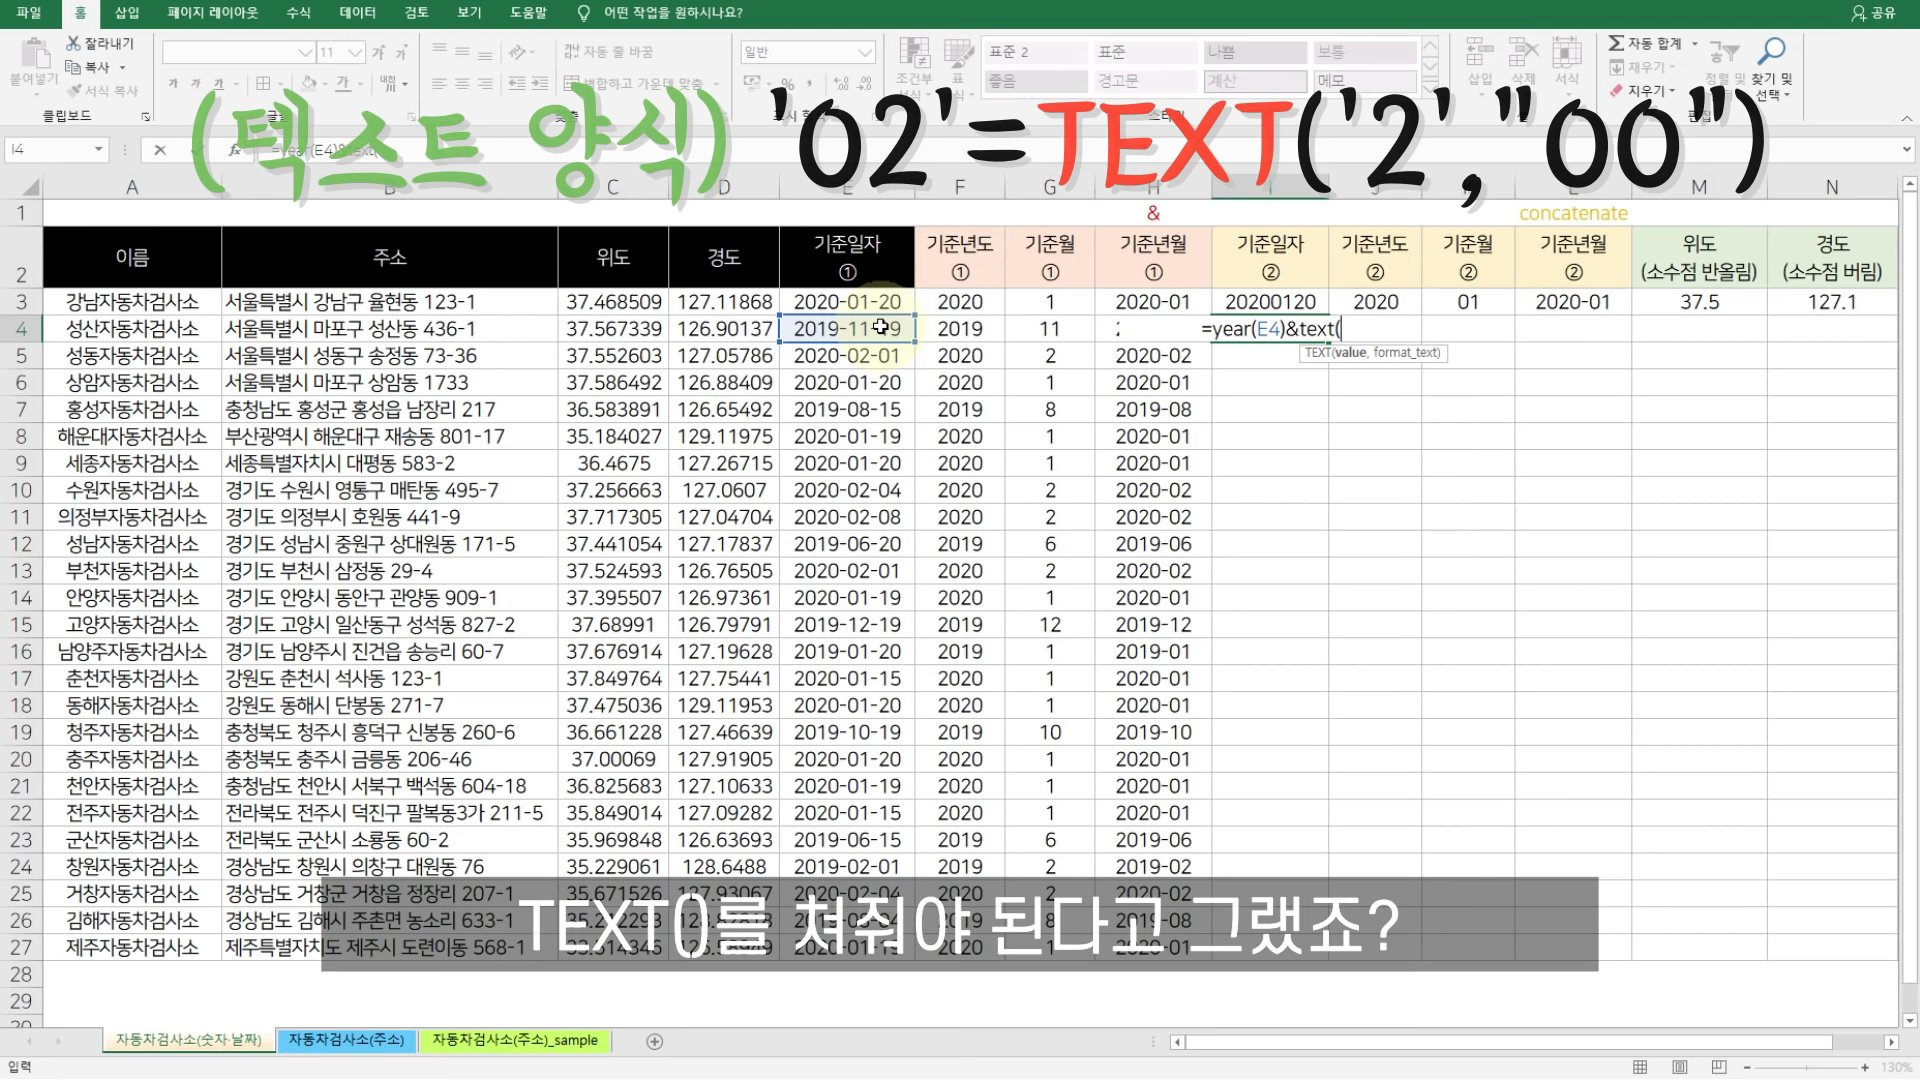Click the zoom slider in status bar
The width and height of the screenshot is (1920, 1080).
click(x=1805, y=1067)
